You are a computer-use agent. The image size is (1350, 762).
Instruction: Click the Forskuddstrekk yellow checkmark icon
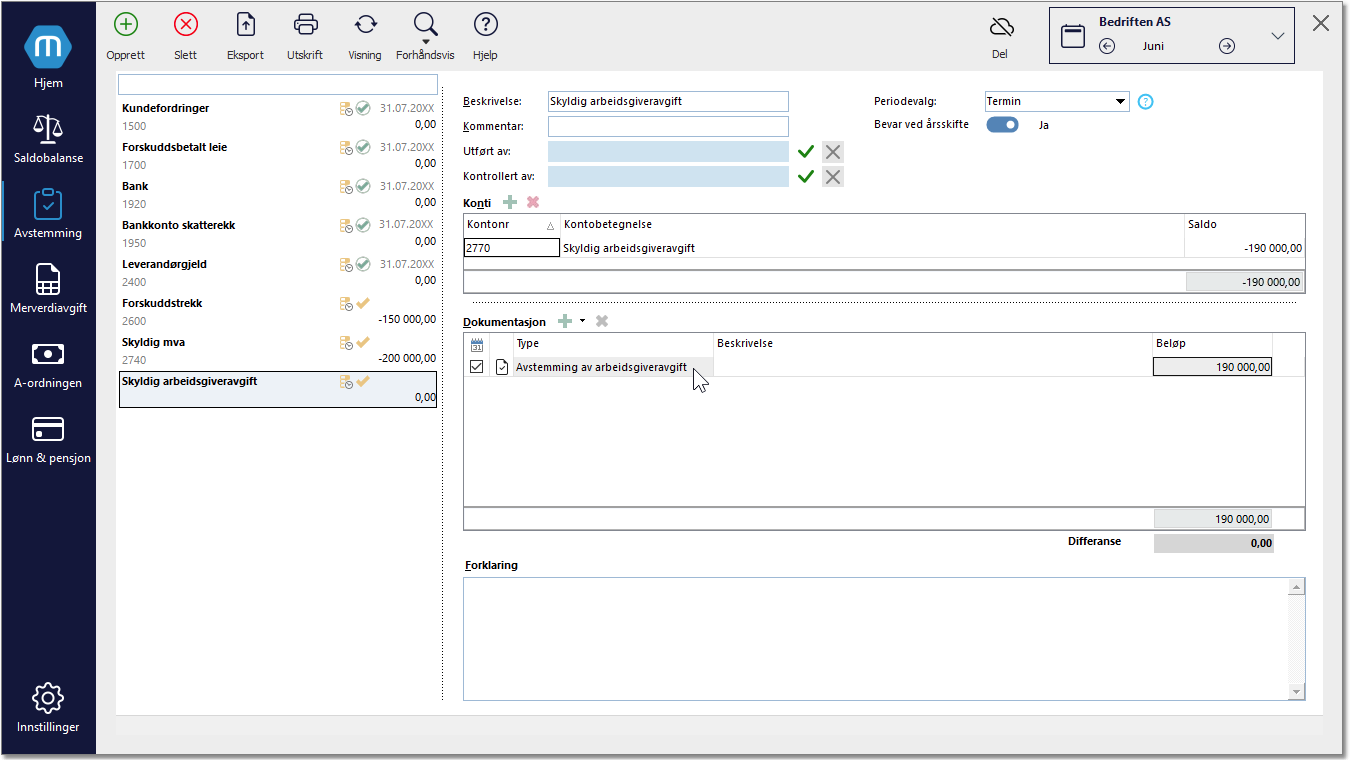coord(363,303)
